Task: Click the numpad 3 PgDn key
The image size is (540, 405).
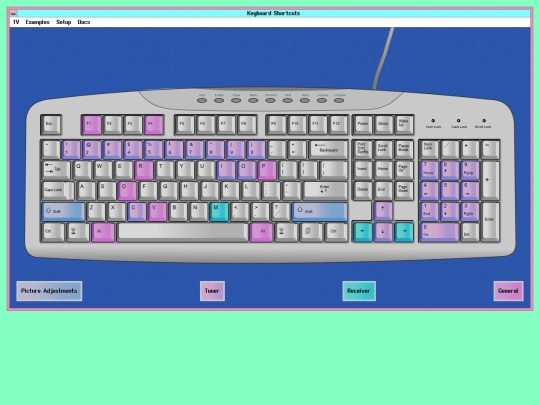Action: pos(470,211)
